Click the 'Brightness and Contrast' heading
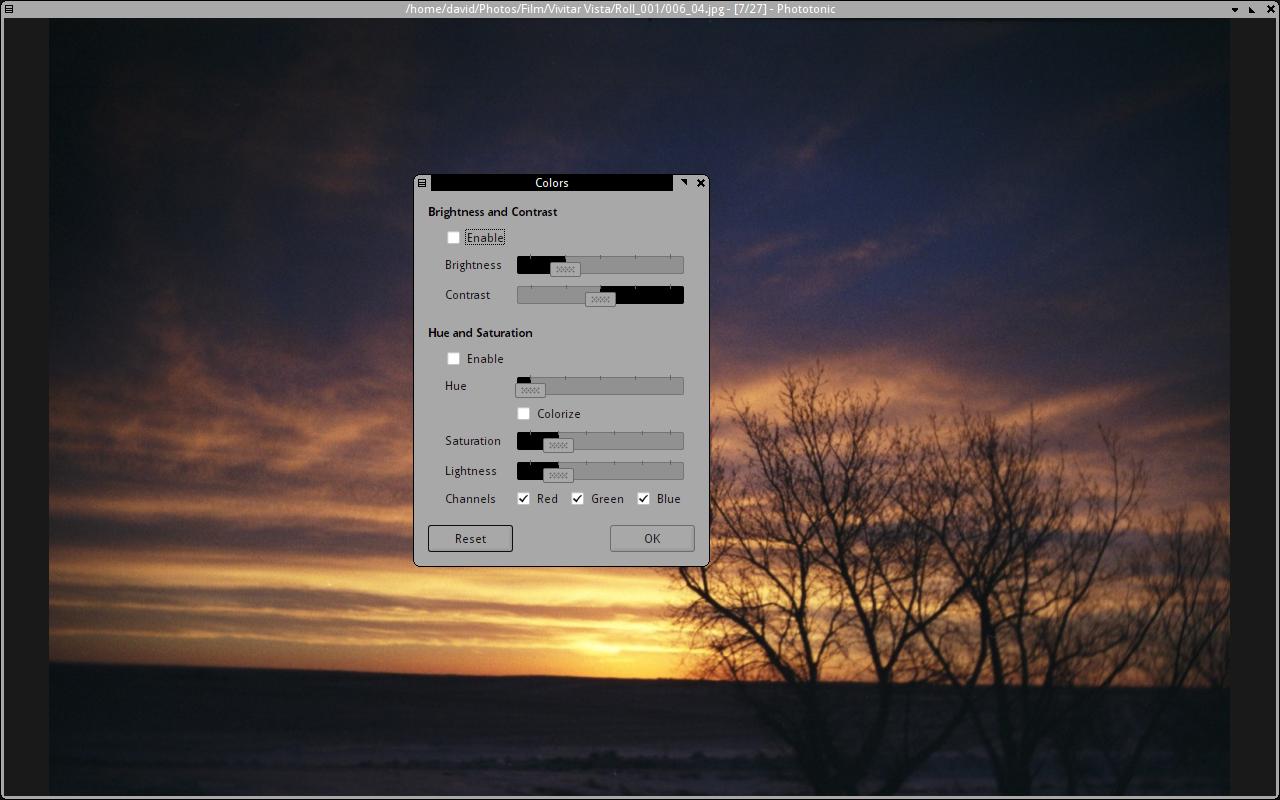 point(492,212)
